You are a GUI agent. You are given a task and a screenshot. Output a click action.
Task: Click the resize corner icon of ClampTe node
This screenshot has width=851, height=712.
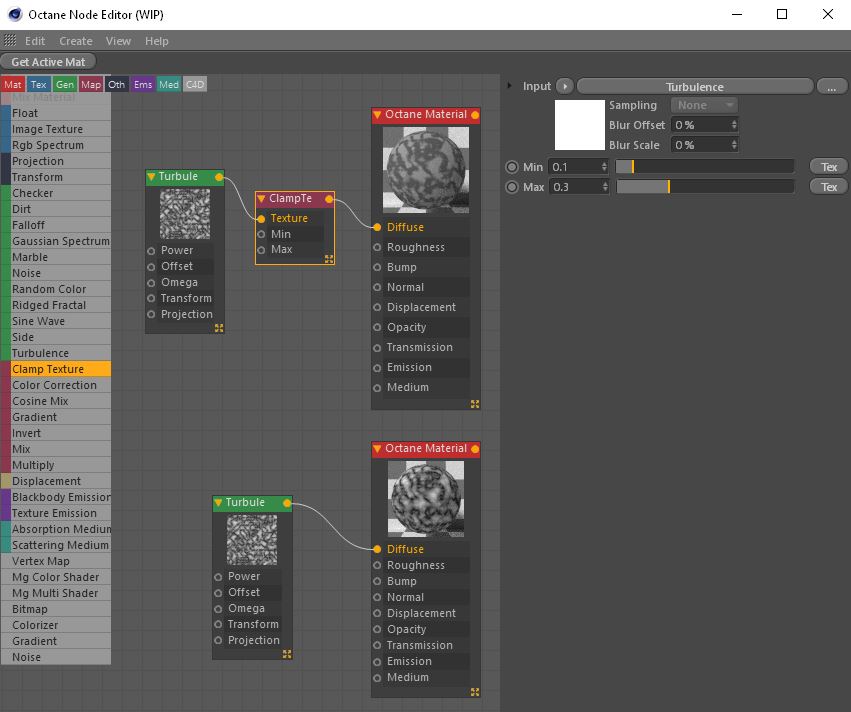pos(329,259)
